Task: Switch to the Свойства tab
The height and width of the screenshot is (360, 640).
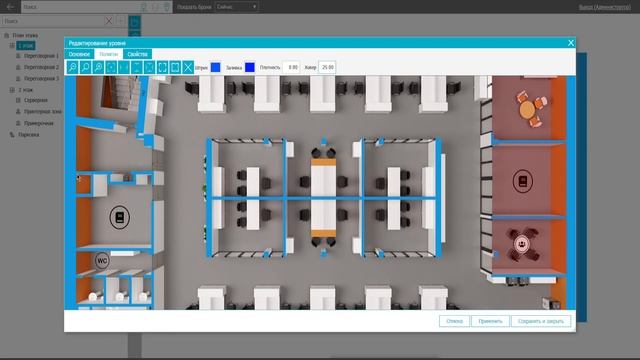Action: [x=137, y=54]
